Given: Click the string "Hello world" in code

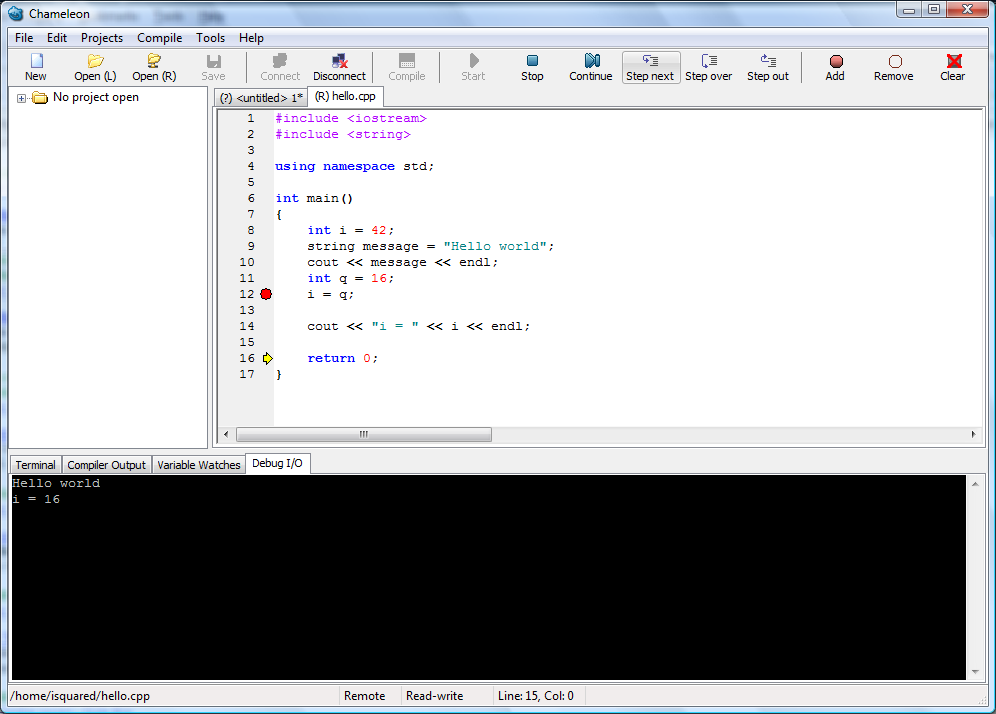Looking at the screenshot, I should click(495, 246).
